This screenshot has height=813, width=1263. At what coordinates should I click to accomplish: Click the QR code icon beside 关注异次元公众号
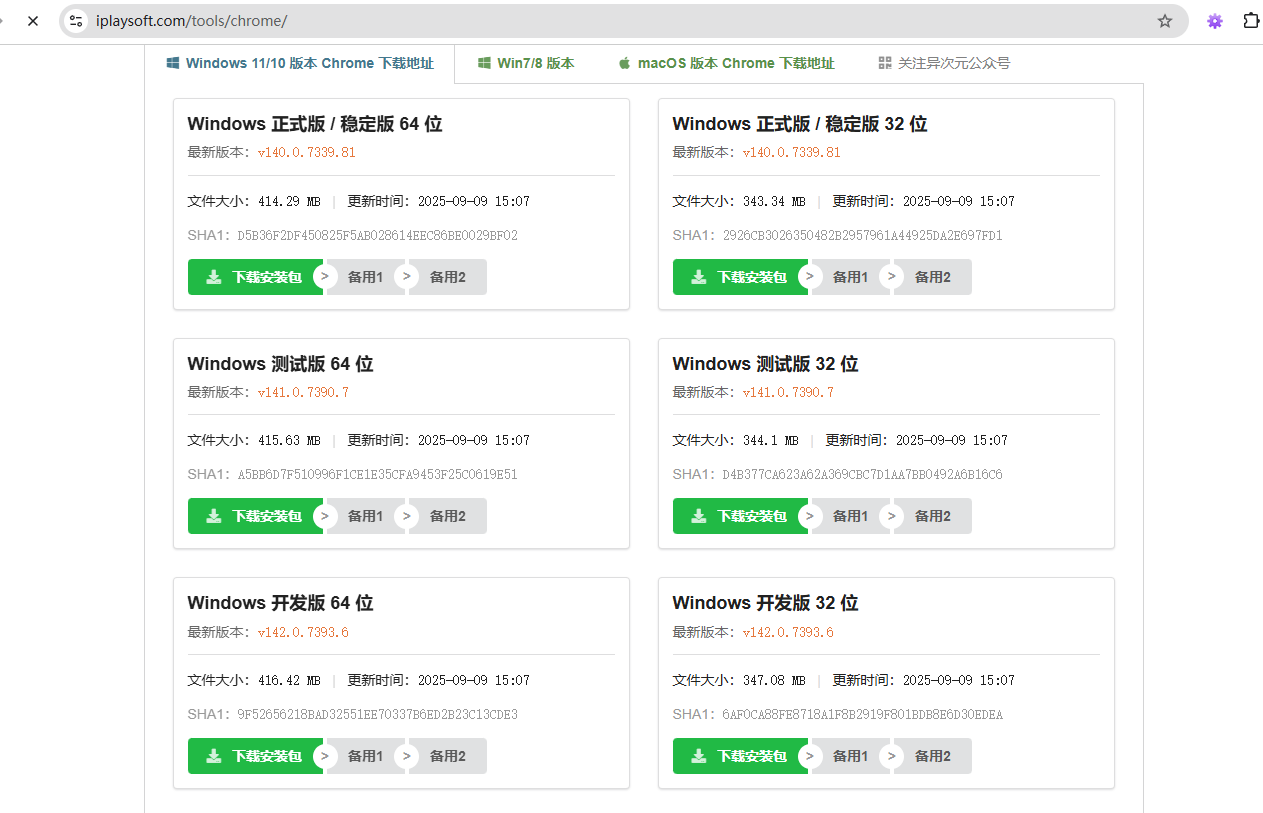[885, 63]
